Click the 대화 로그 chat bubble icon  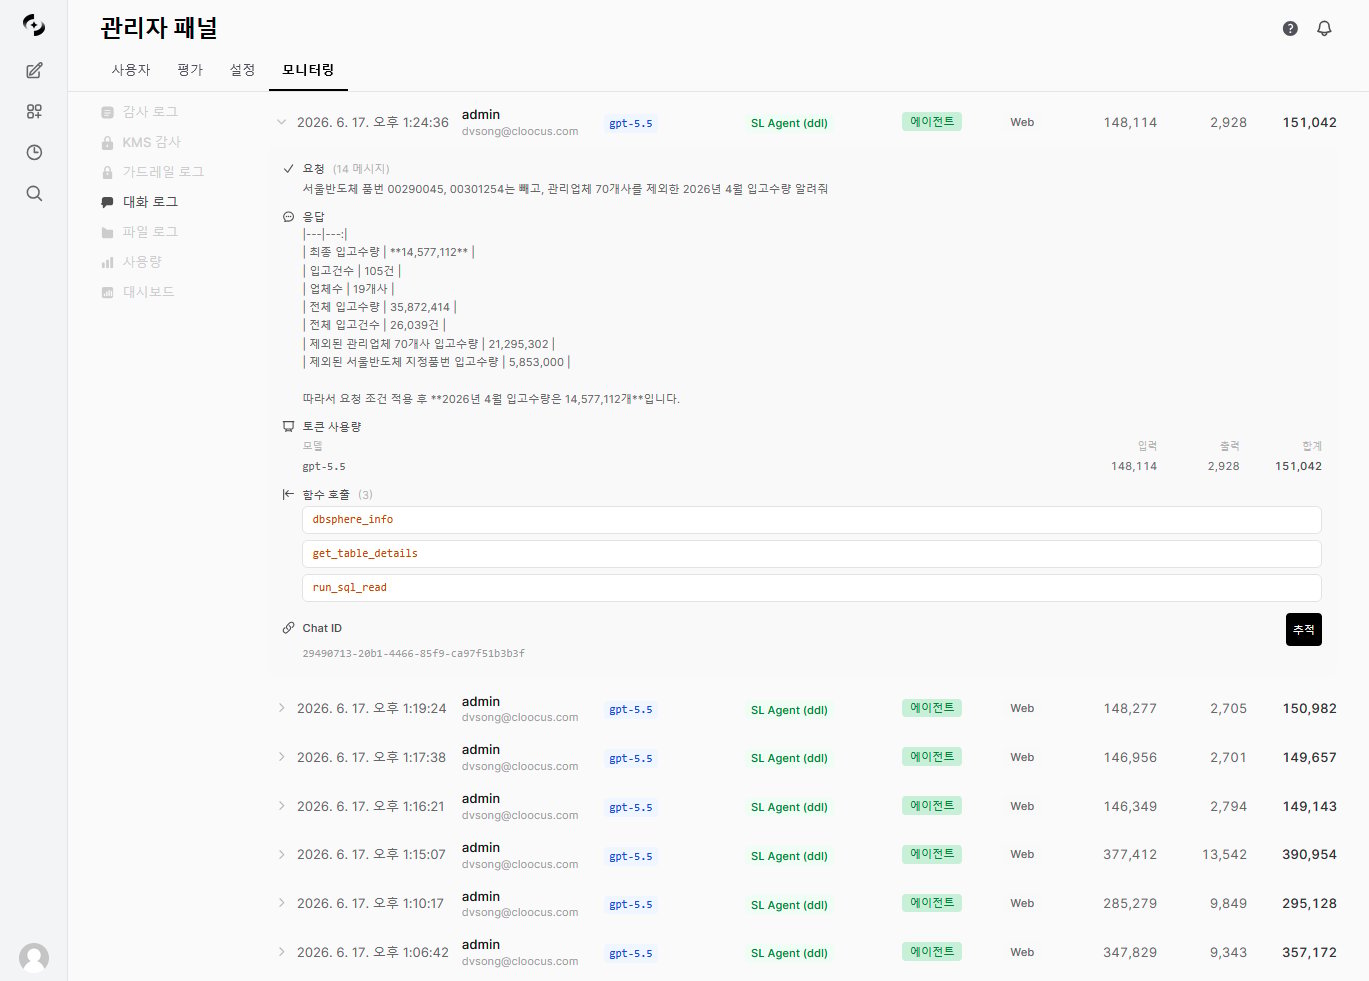(x=107, y=202)
